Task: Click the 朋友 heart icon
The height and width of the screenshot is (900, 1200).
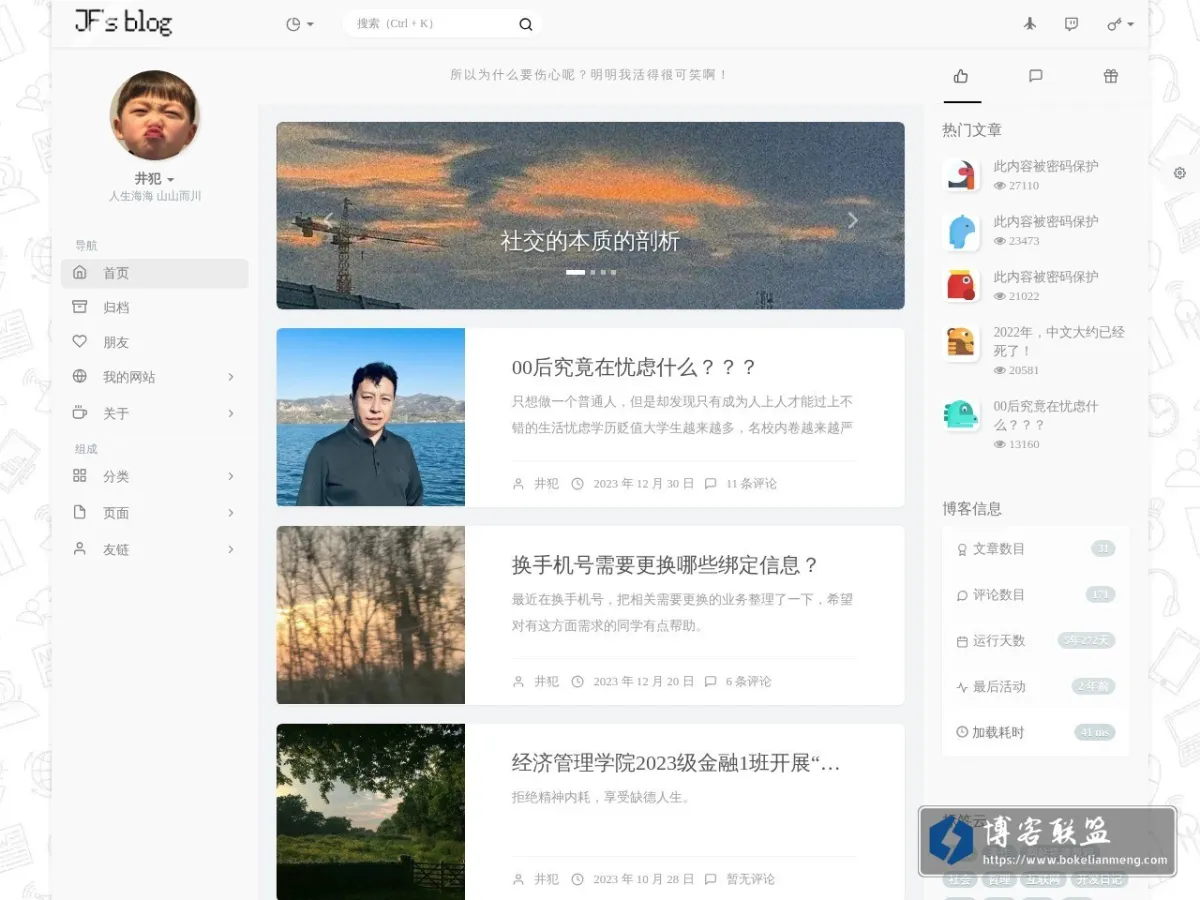Action: point(80,341)
